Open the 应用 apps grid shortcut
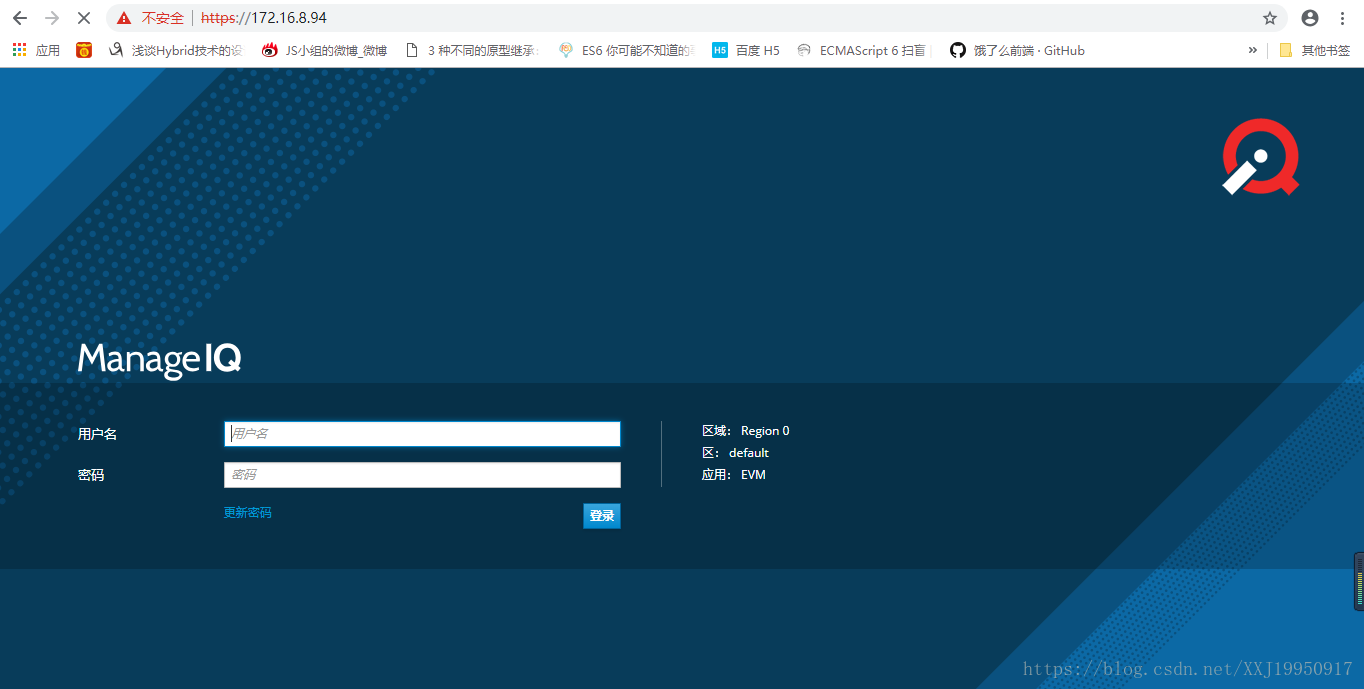The image size is (1364, 689). pos(36,50)
